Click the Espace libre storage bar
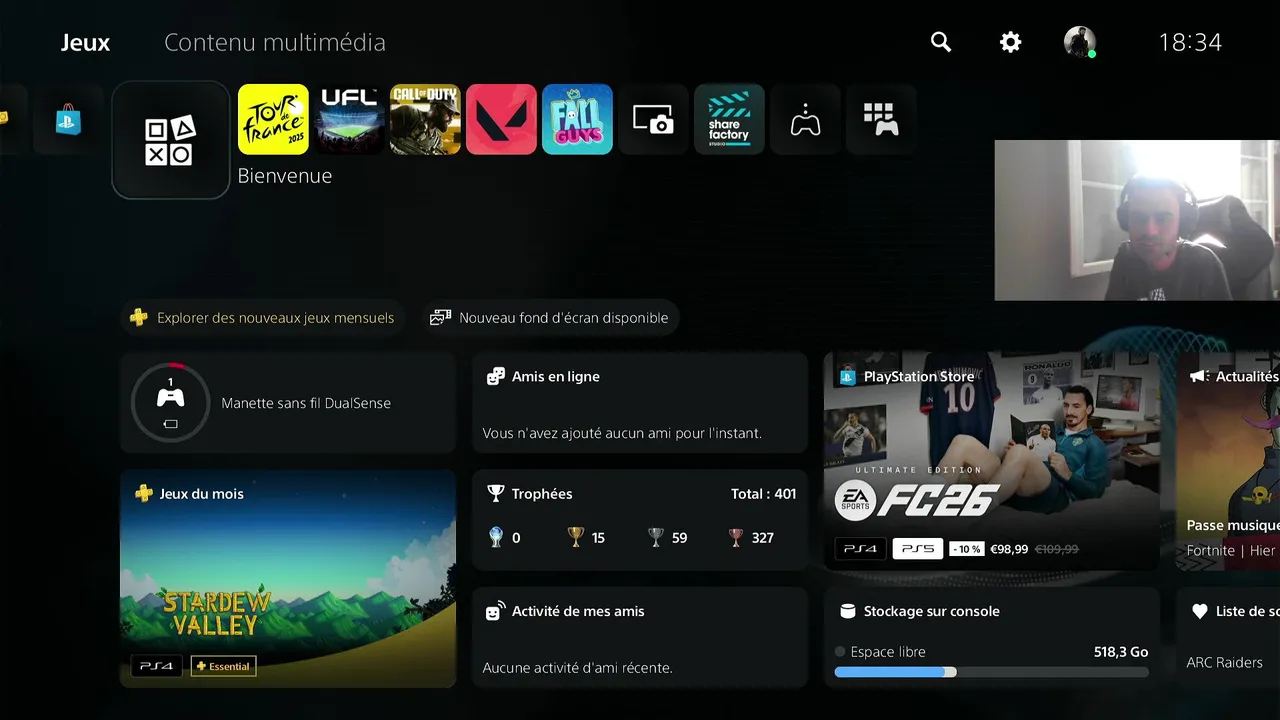Viewport: 1280px width, 720px height. pyautogui.click(x=992, y=672)
